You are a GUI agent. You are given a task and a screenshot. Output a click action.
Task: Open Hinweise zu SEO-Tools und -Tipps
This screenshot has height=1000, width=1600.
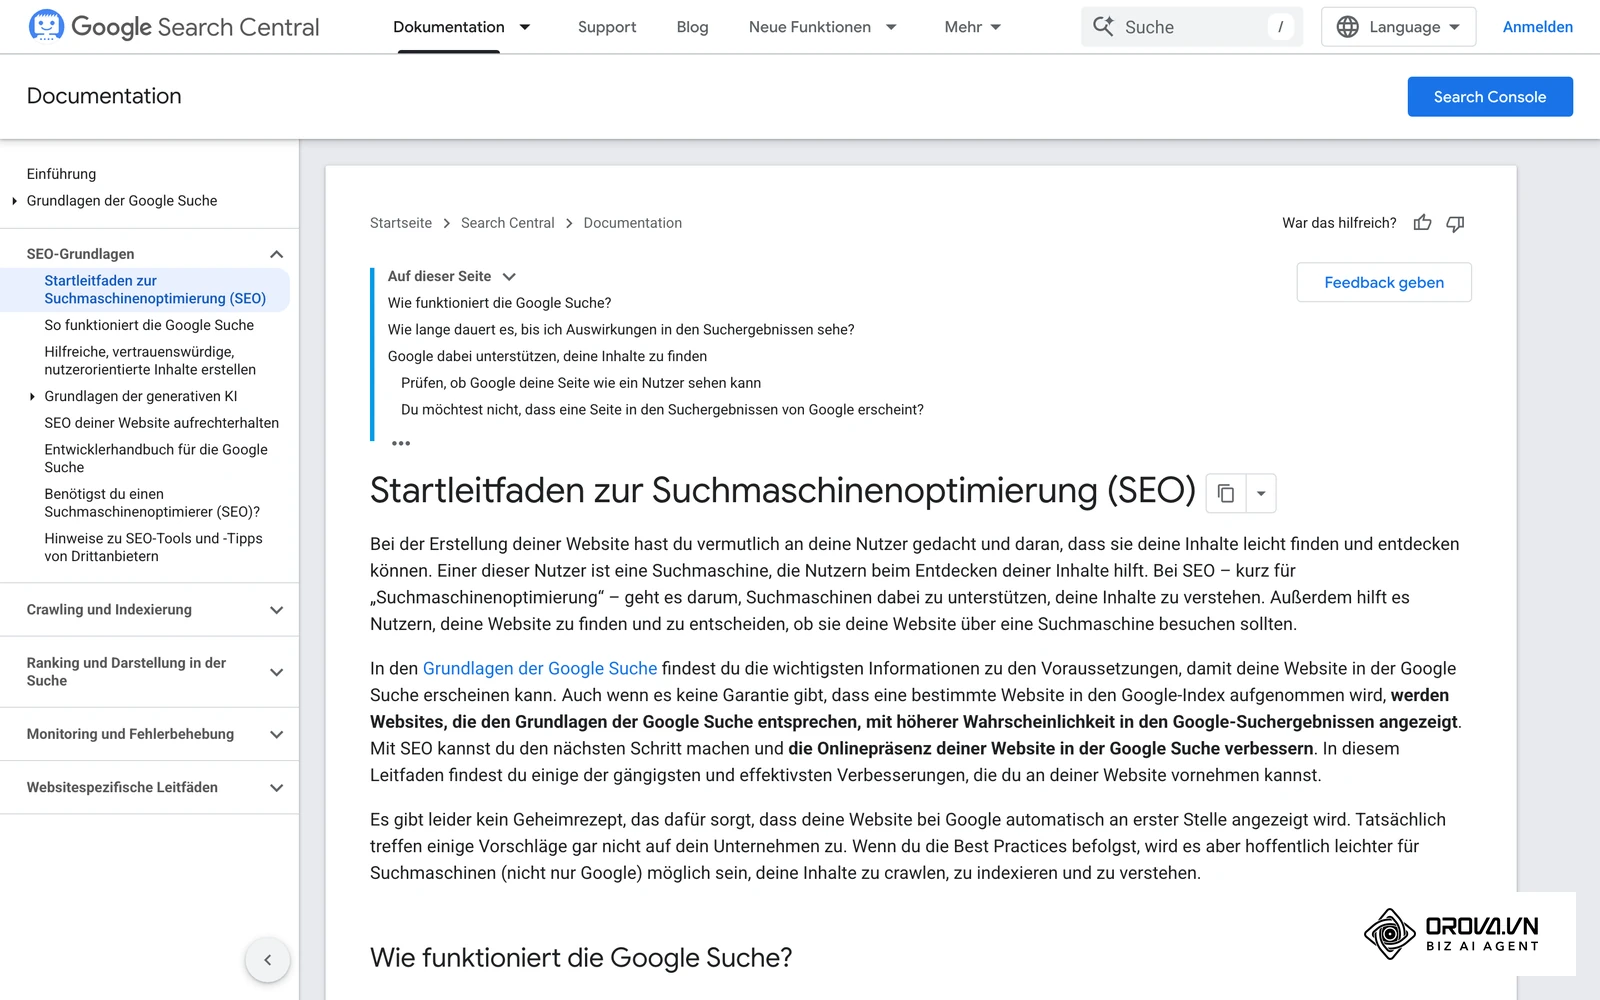point(153,548)
